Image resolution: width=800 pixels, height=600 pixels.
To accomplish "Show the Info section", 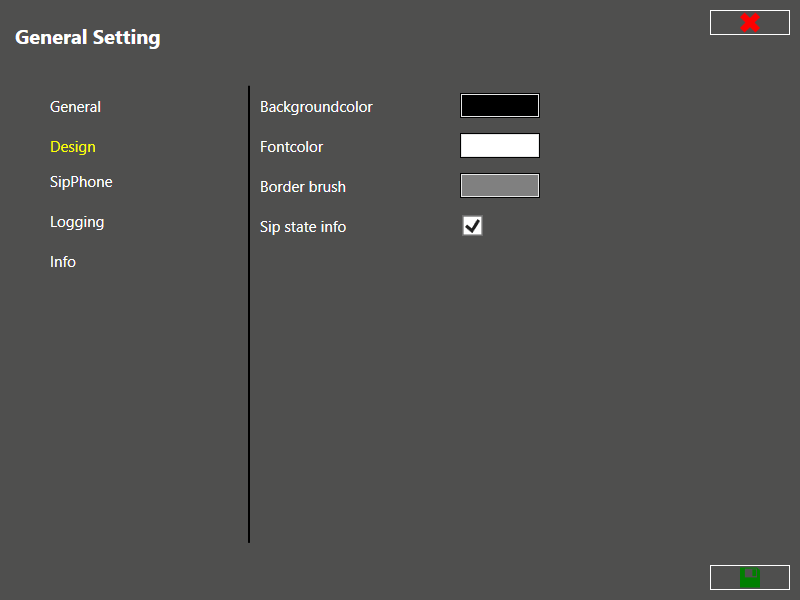I will click(63, 262).
